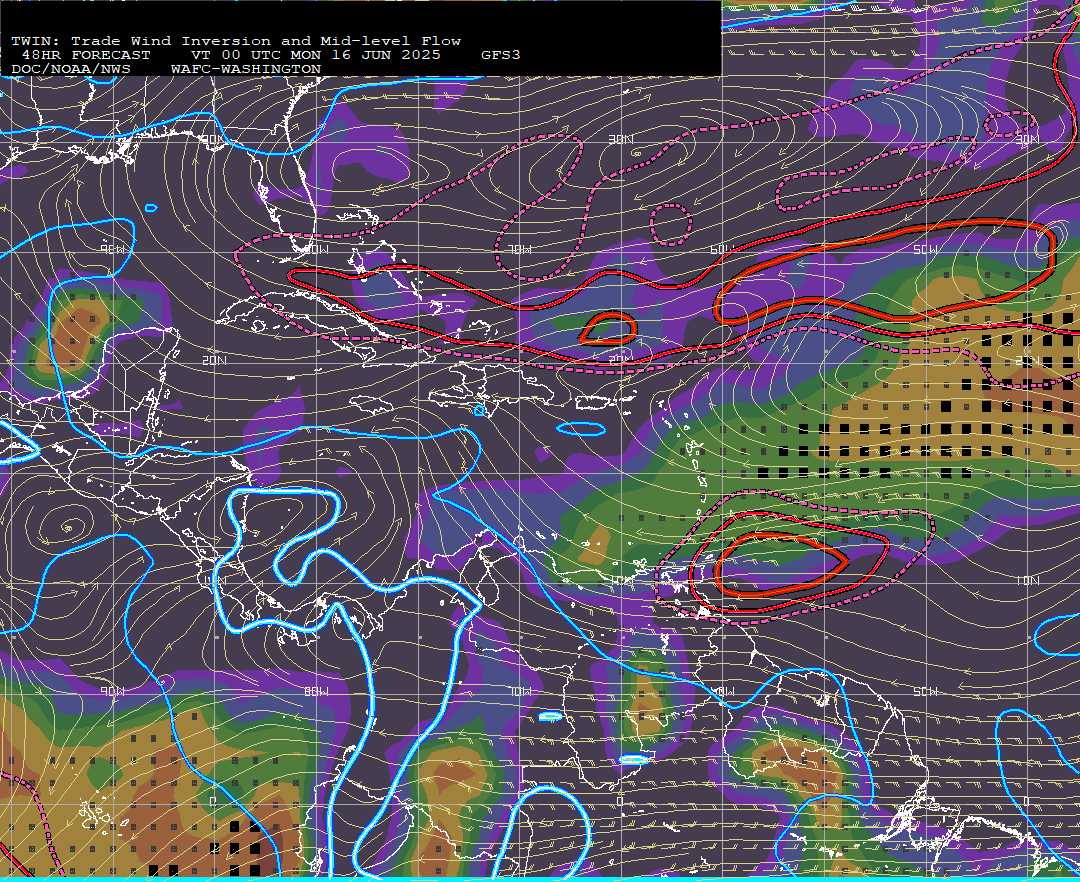Image resolution: width=1080 pixels, height=882 pixels.
Task: Click the 'DOC/NOAA/NWS' source text
Action: (71, 70)
